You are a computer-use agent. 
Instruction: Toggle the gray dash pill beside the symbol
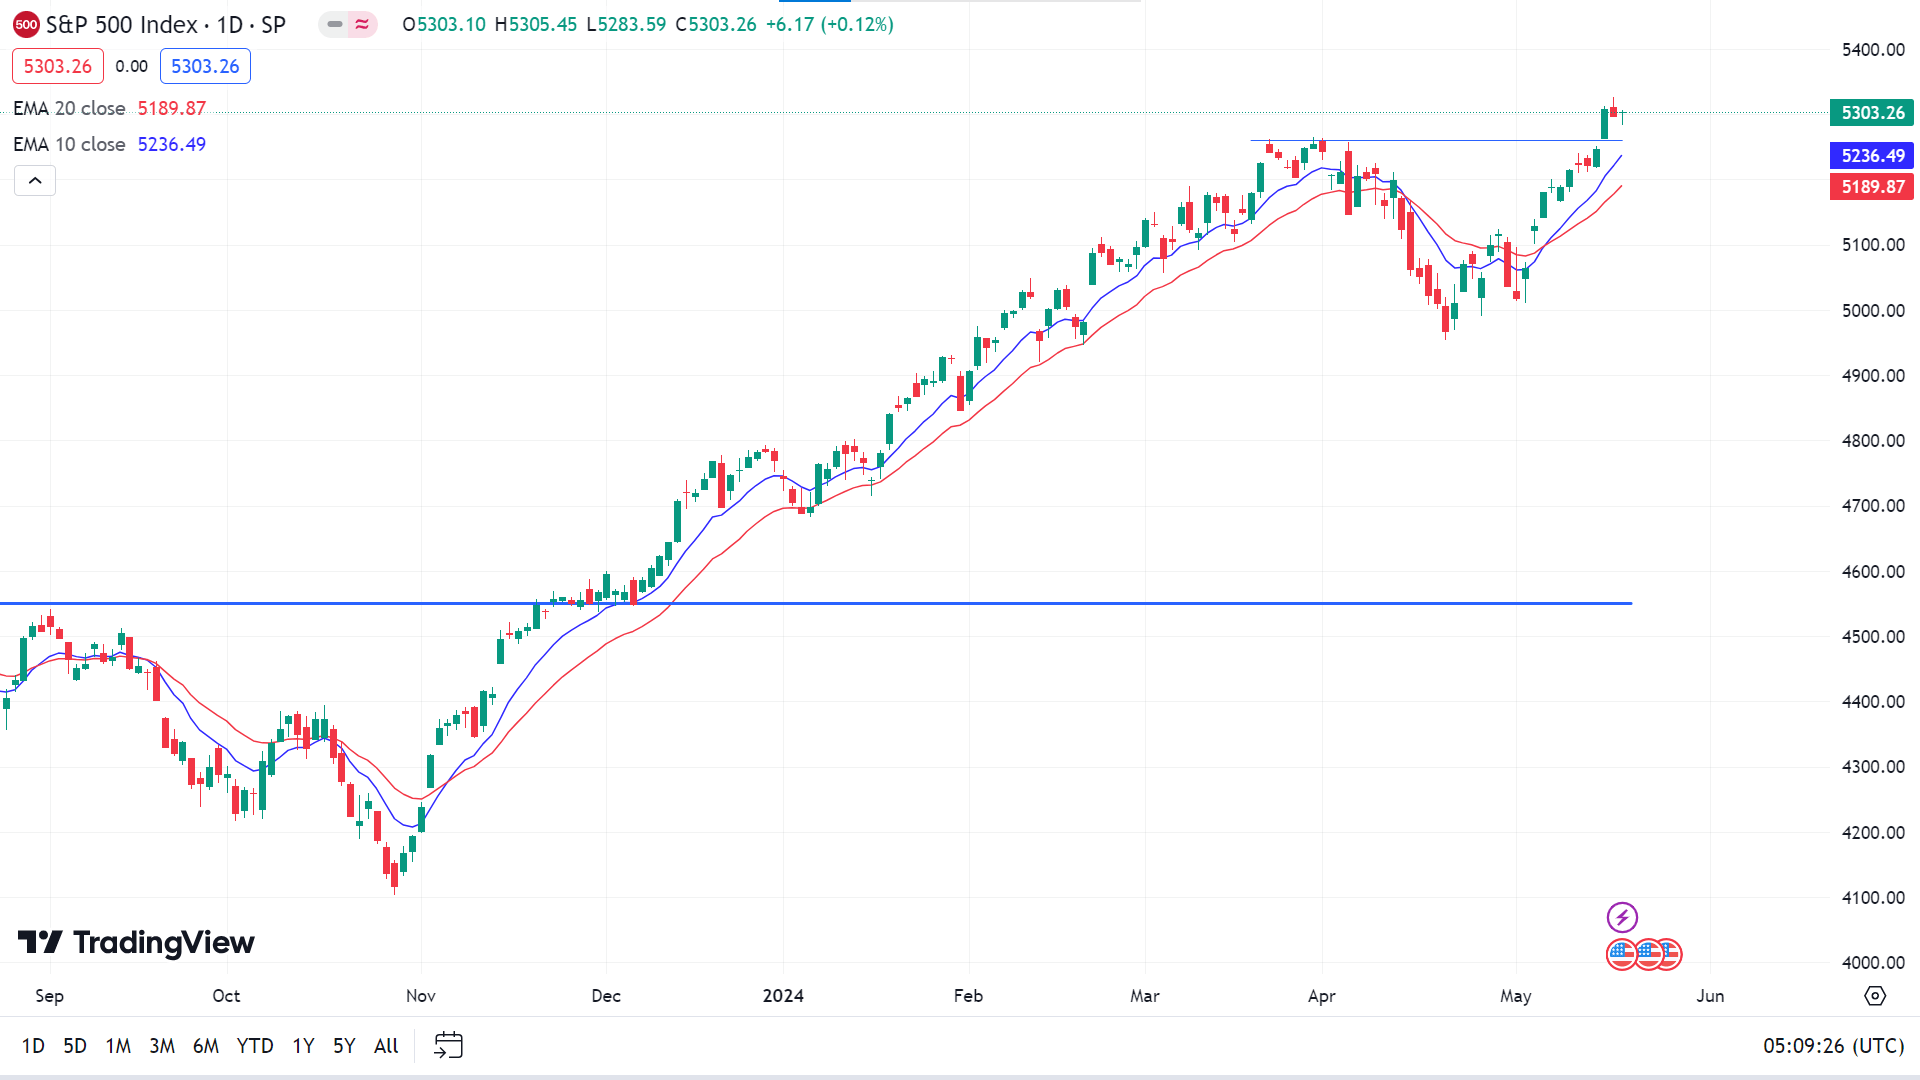click(x=335, y=25)
